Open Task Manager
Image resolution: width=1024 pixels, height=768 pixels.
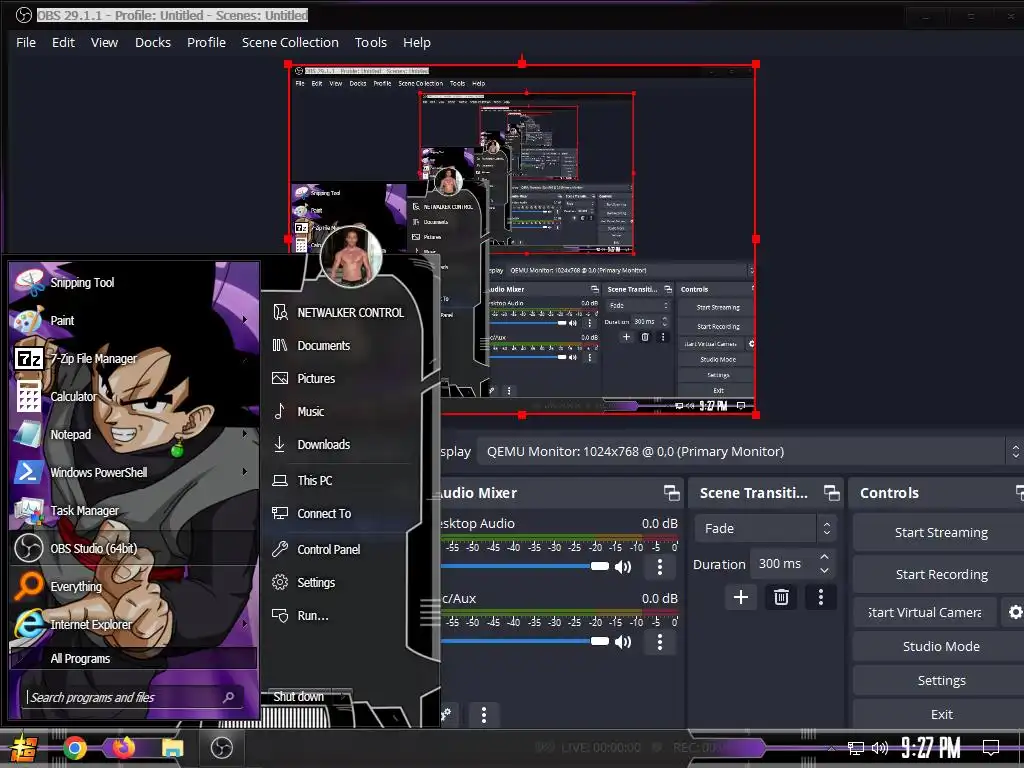coord(134,510)
